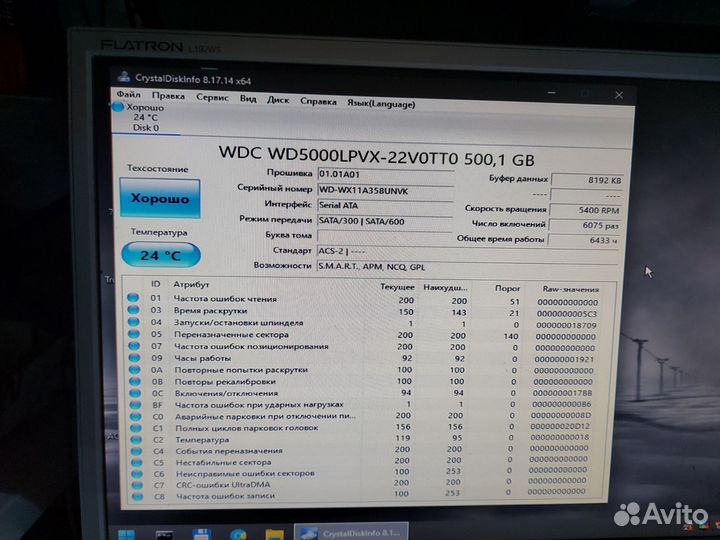This screenshot has width=720, height=540.
Task: Open the Правка menu
Action: pos(168,96)
